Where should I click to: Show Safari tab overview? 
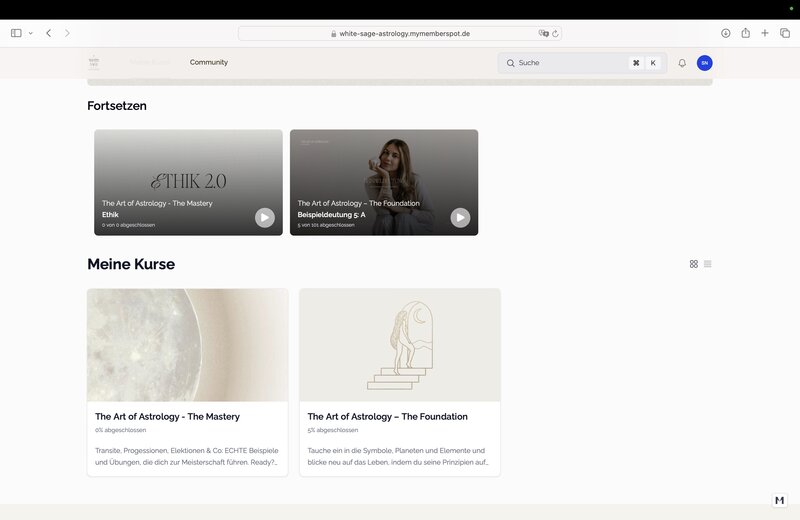point(785,33)
